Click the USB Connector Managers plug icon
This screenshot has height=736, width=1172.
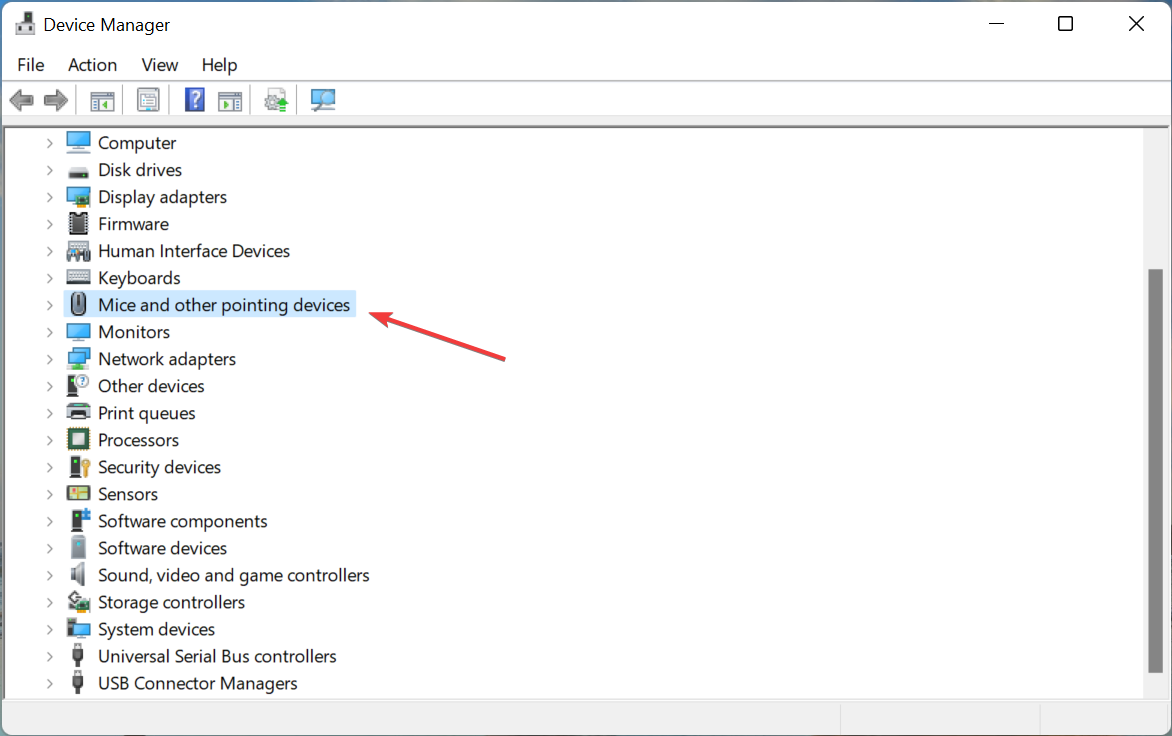pyautogui.click(x=78, y=682)
